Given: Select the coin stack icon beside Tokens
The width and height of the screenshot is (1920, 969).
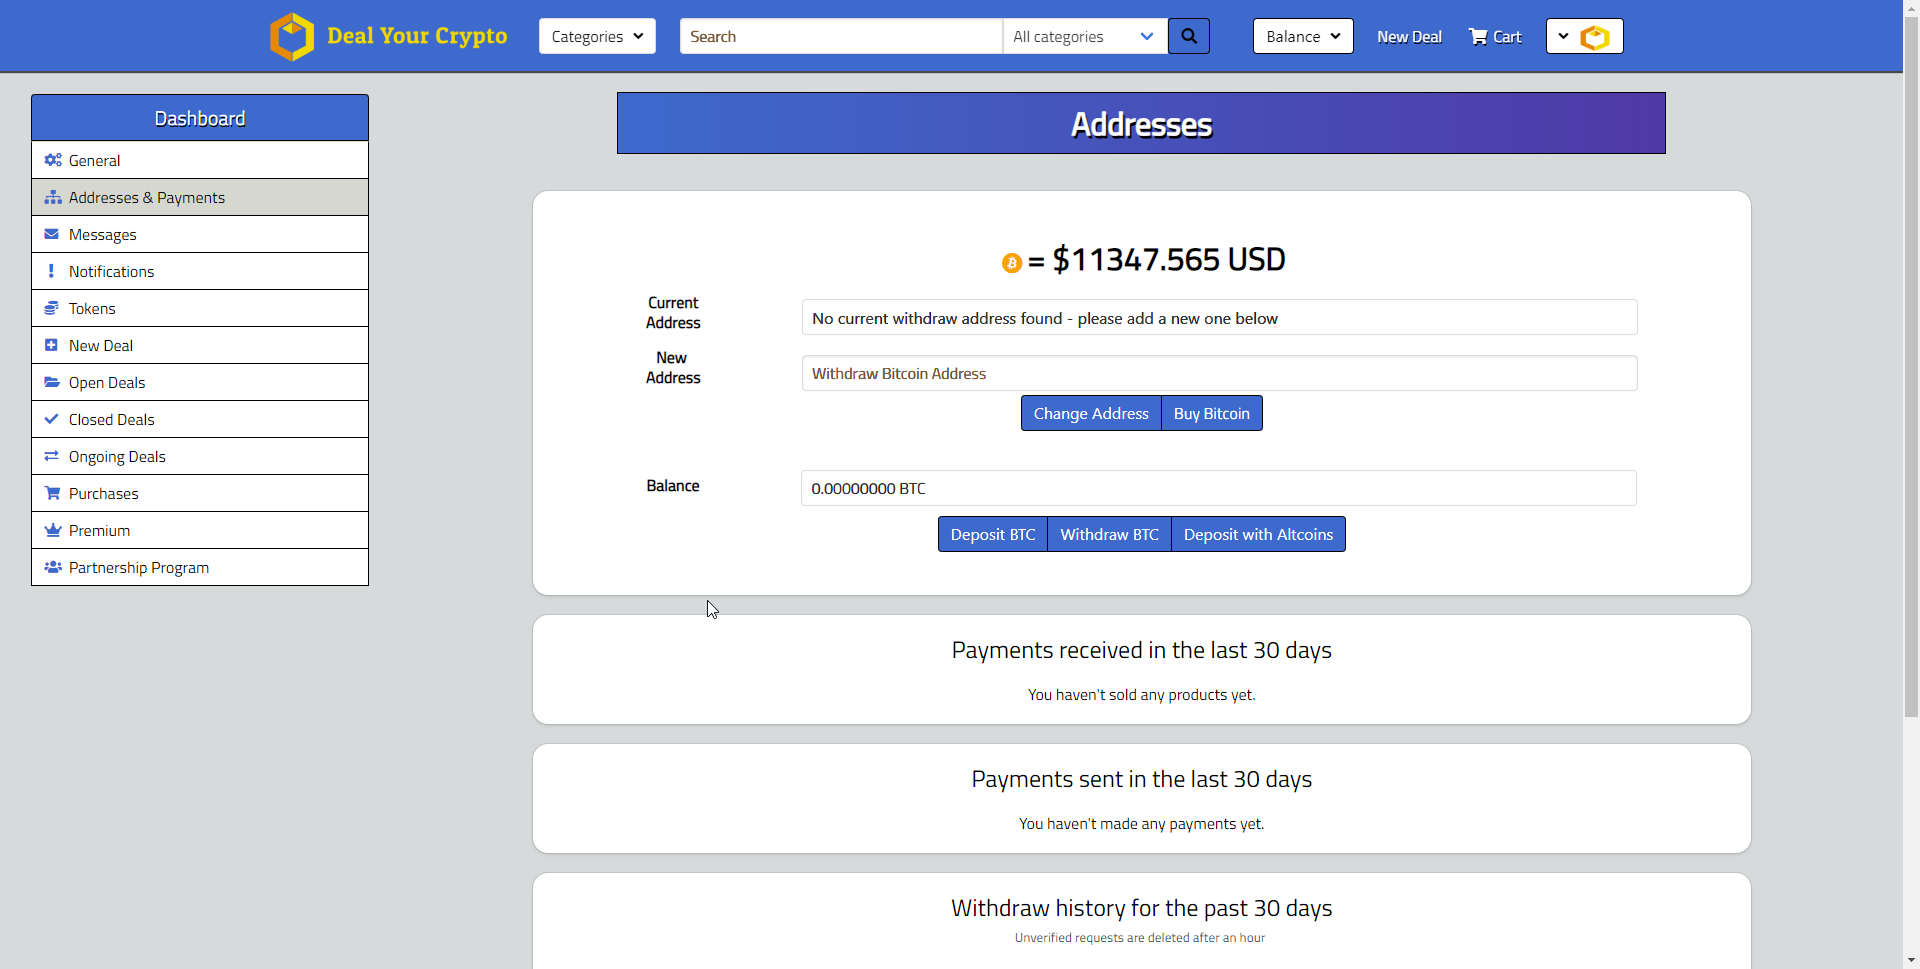Looking at the screenshot, I should [x=52, y=308].
